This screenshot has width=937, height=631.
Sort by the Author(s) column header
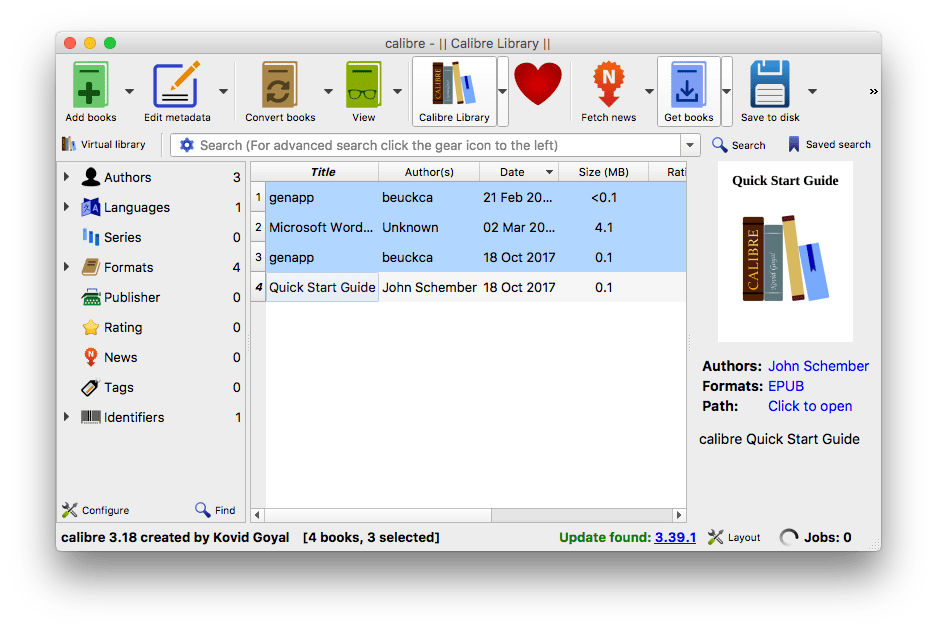tap(429, 172)
